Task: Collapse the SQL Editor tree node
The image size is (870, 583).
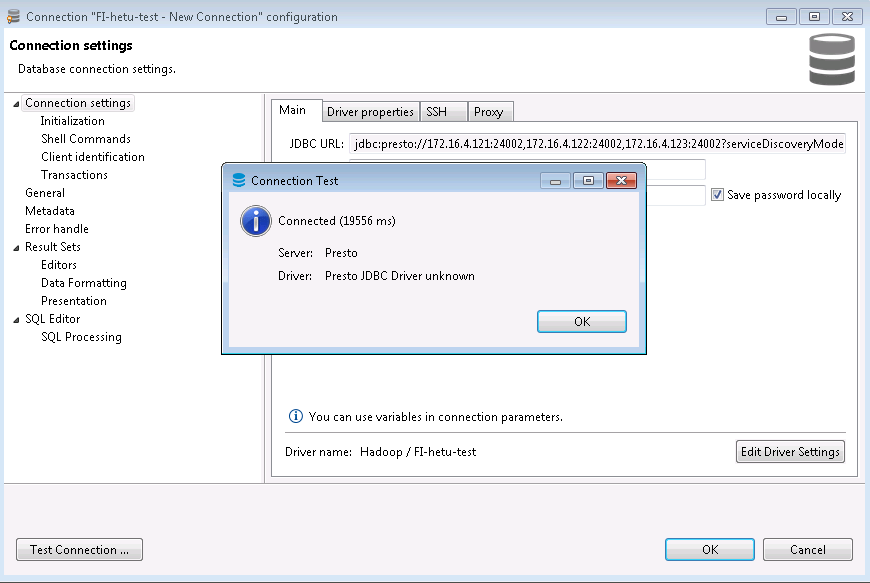Action: [x=16, y=320]
